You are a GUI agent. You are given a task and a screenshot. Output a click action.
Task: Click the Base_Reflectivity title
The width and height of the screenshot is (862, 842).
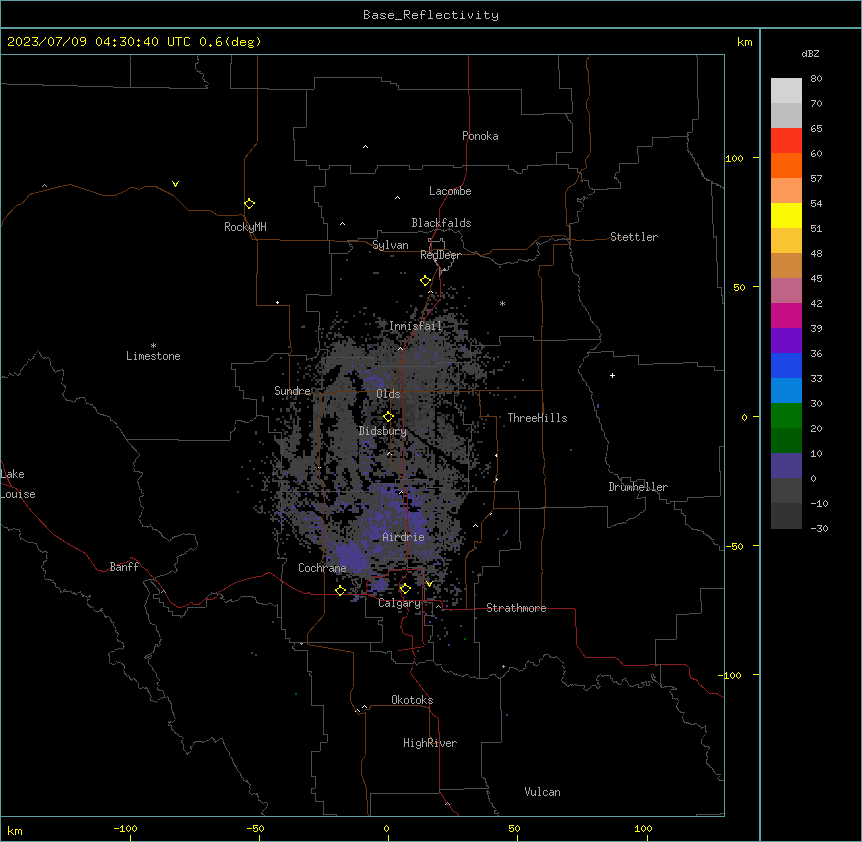431,15
